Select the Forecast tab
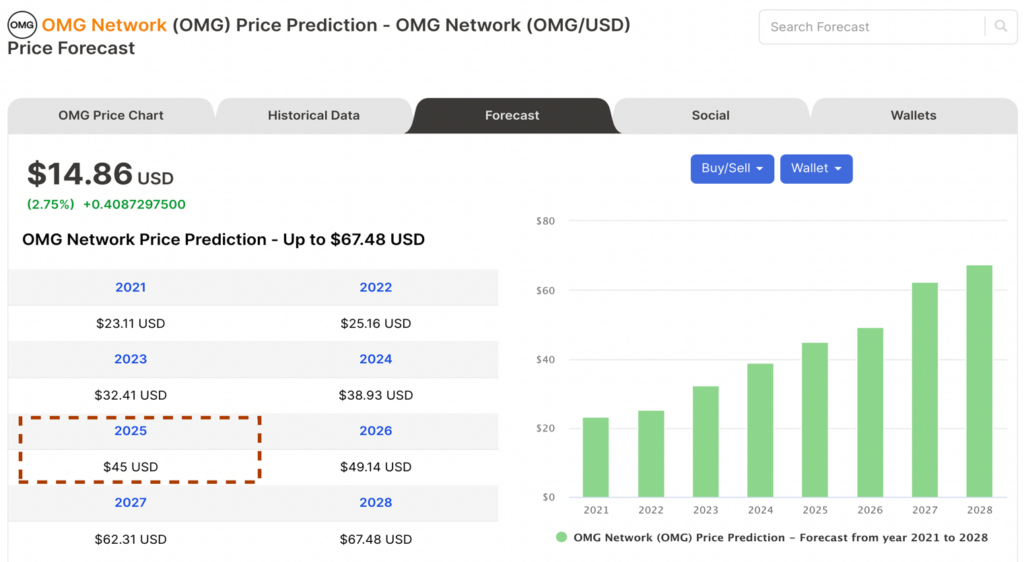The width and height of the screenshot is (1024, 562). click(x=512, y=116)
